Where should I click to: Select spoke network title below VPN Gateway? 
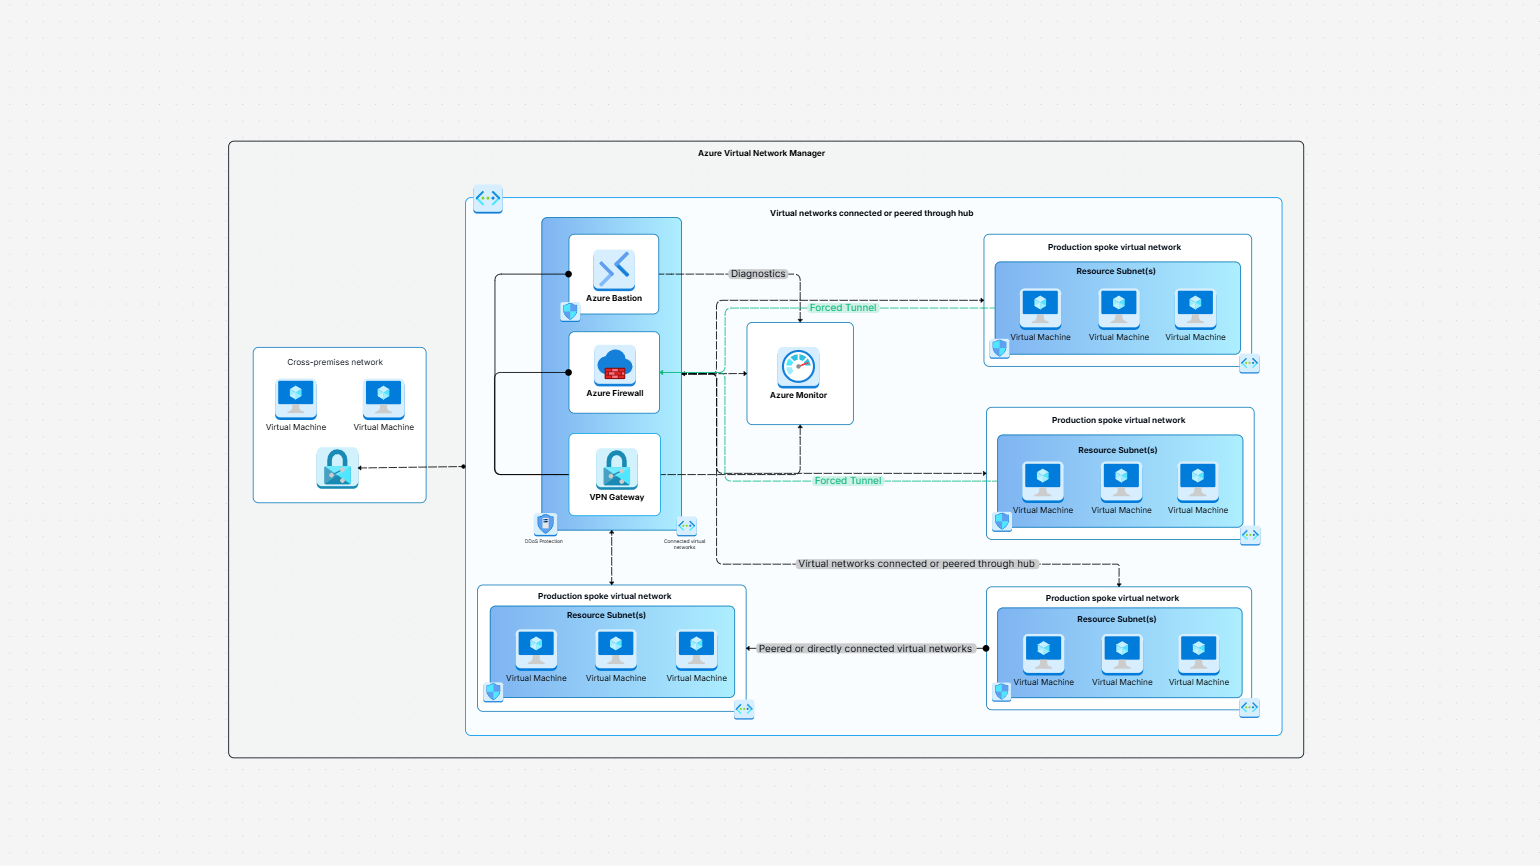click(604, 596)
